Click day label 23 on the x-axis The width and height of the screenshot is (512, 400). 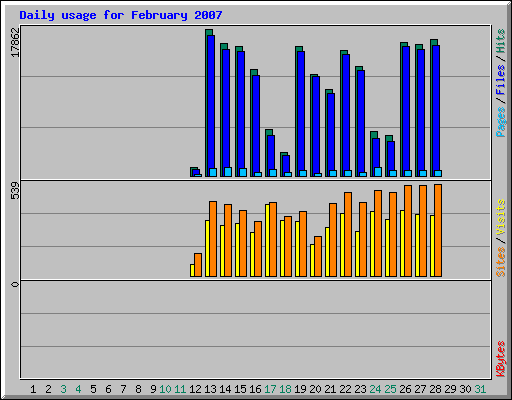pos(360,389)
